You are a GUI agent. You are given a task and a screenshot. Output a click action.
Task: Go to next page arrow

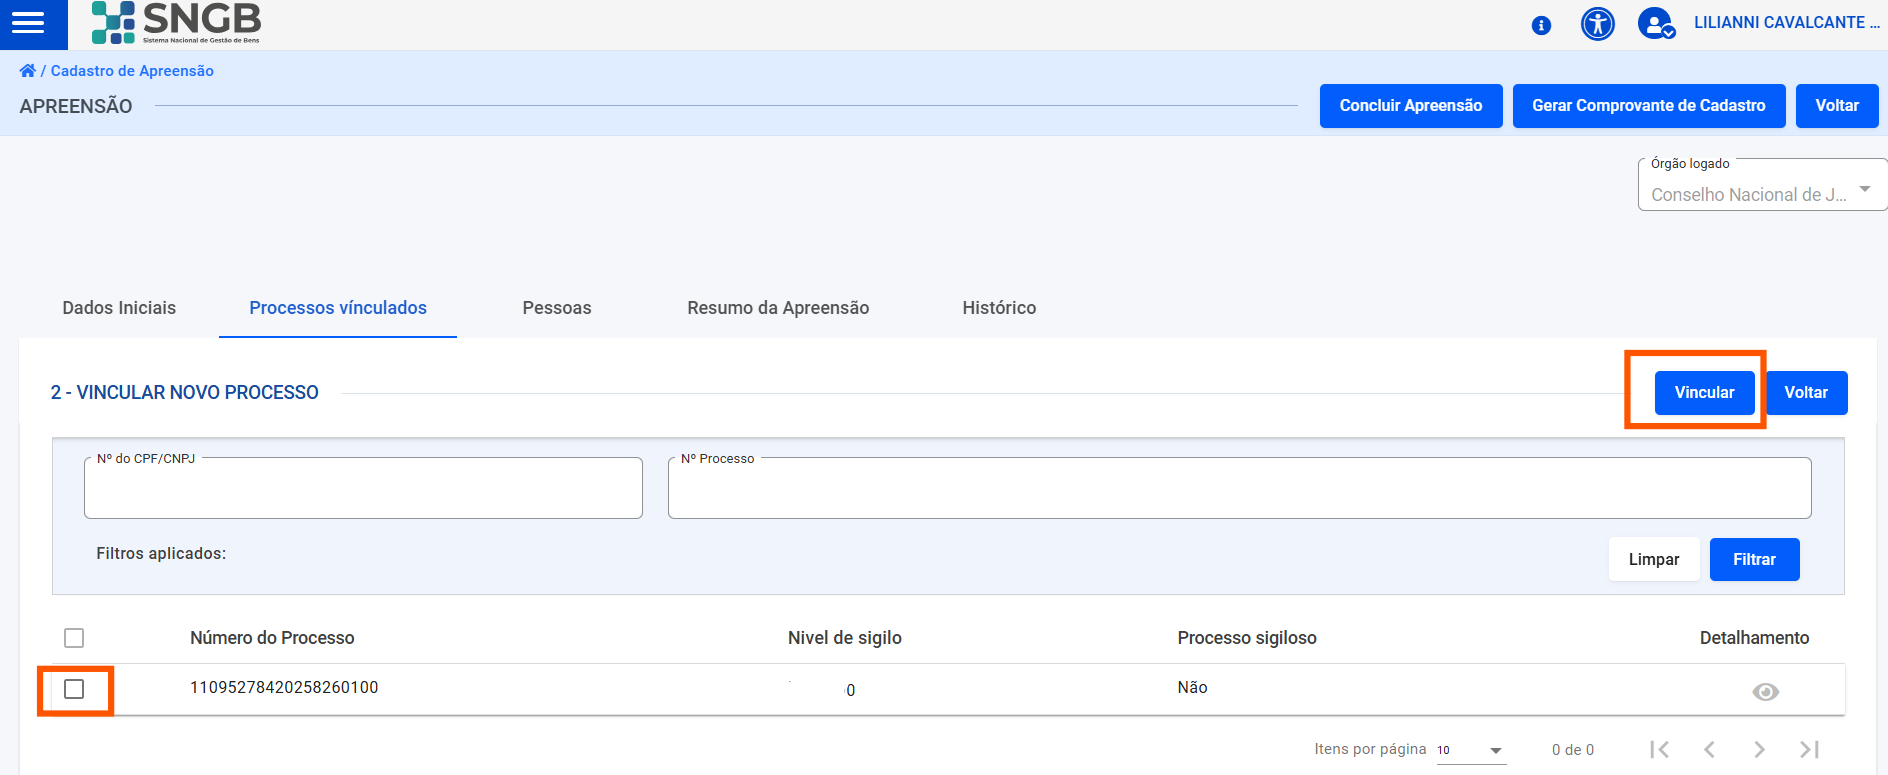(1759, 749)
